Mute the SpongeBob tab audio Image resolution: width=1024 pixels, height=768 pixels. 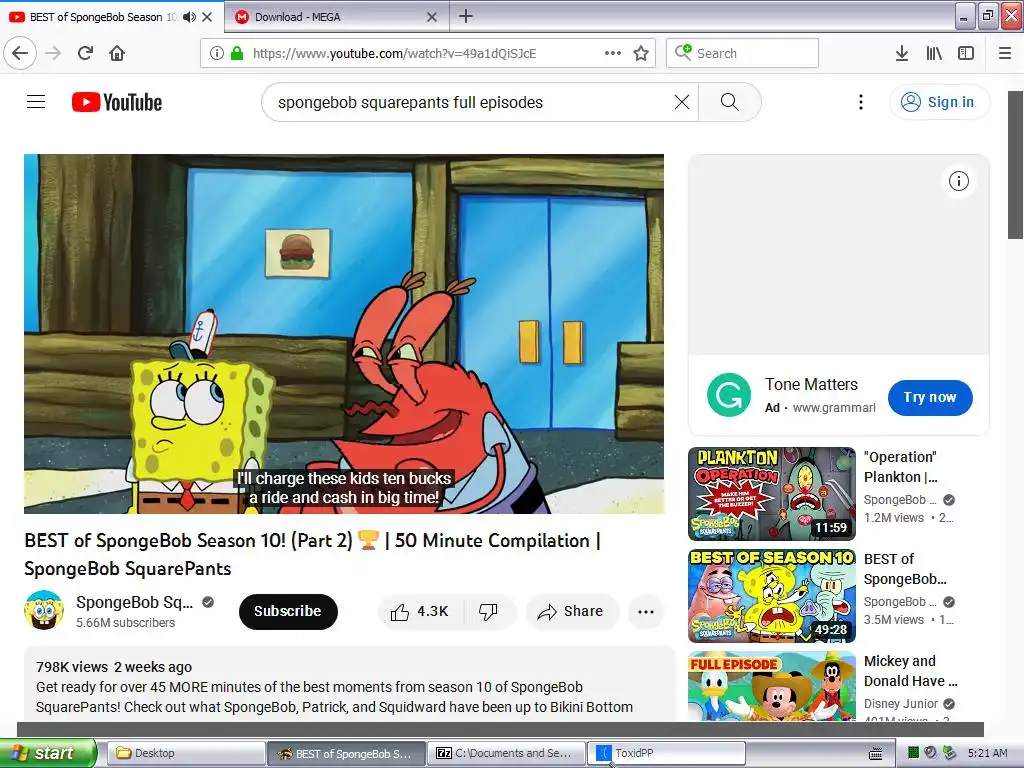point(189,17)
